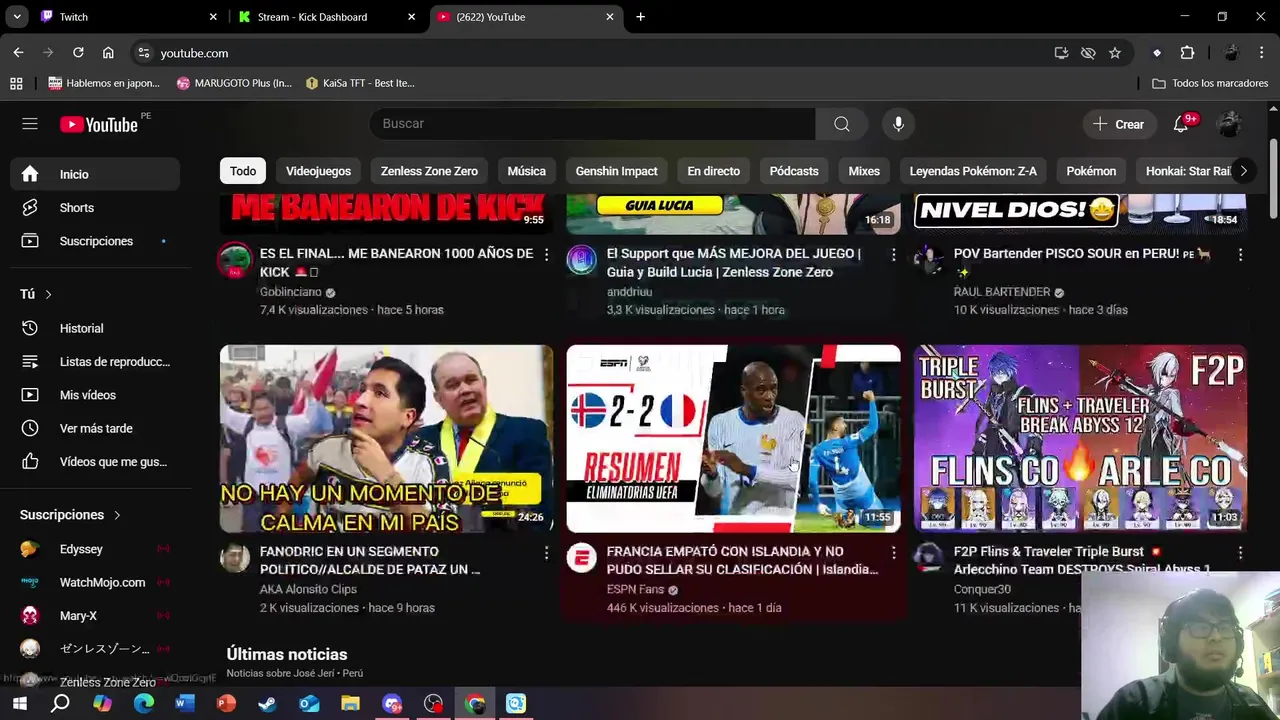
Task: Open Shorts in the sidebar
Action: click(x=96, y=208)
